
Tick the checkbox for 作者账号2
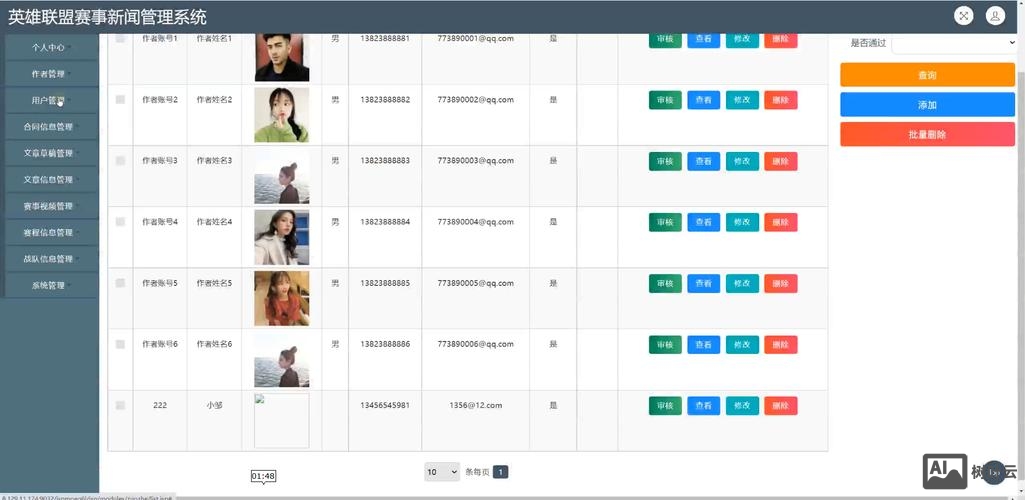pyautogui.click(x=120, y=100)
